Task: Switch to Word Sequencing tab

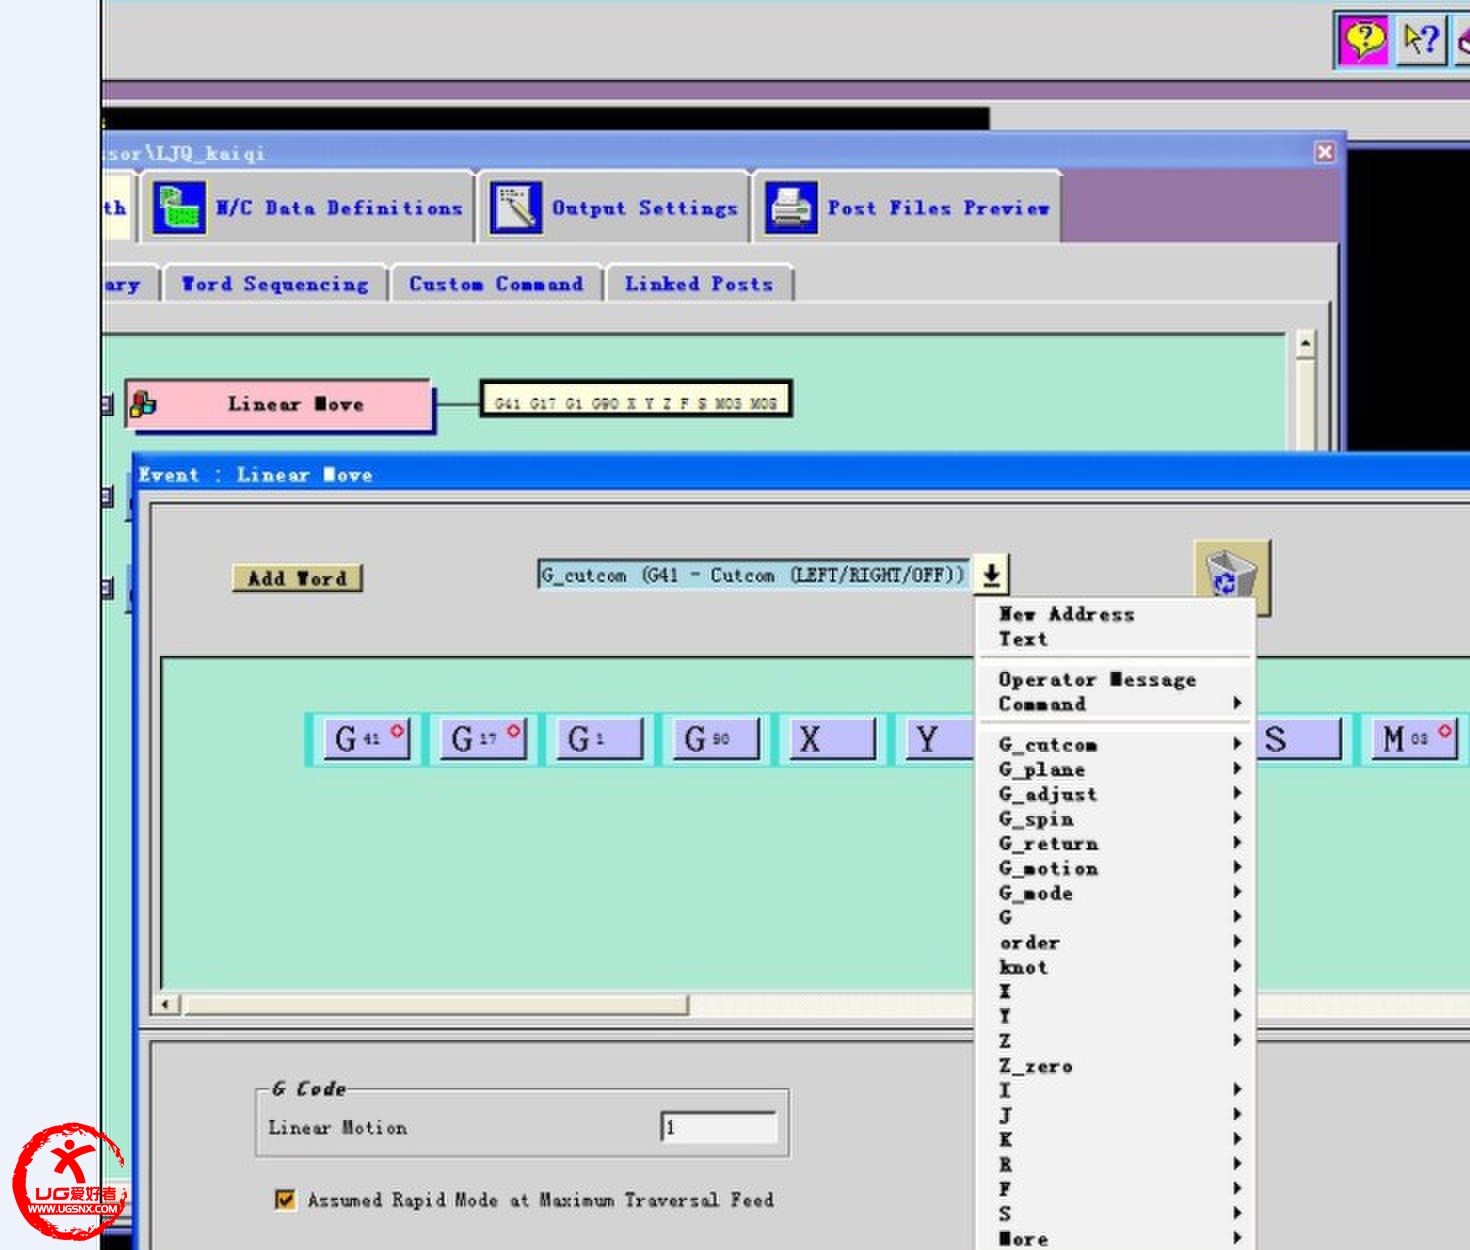Action: (x=275, y=284)
